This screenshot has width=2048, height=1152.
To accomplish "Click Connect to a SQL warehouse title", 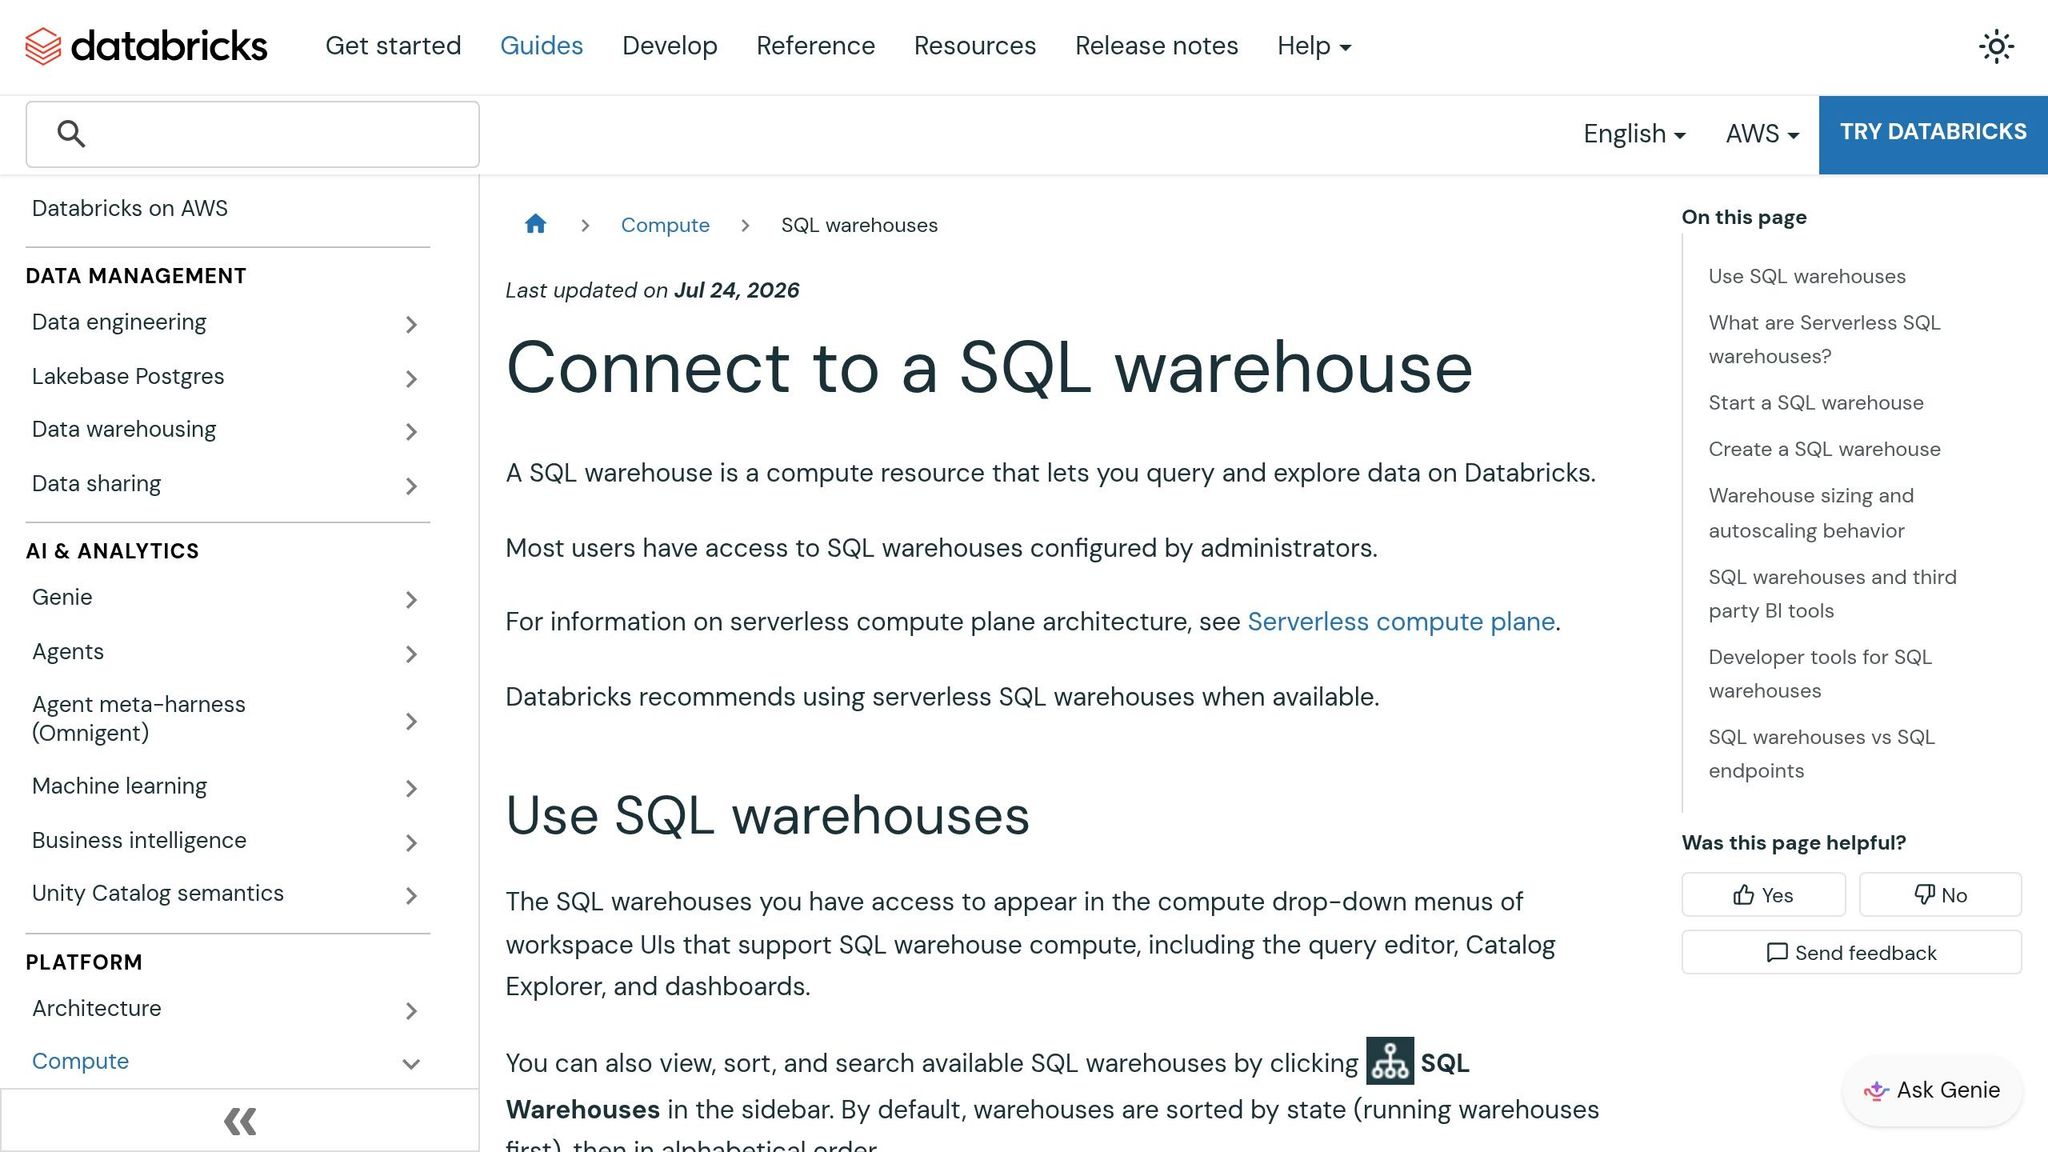I will pos(989,367).
